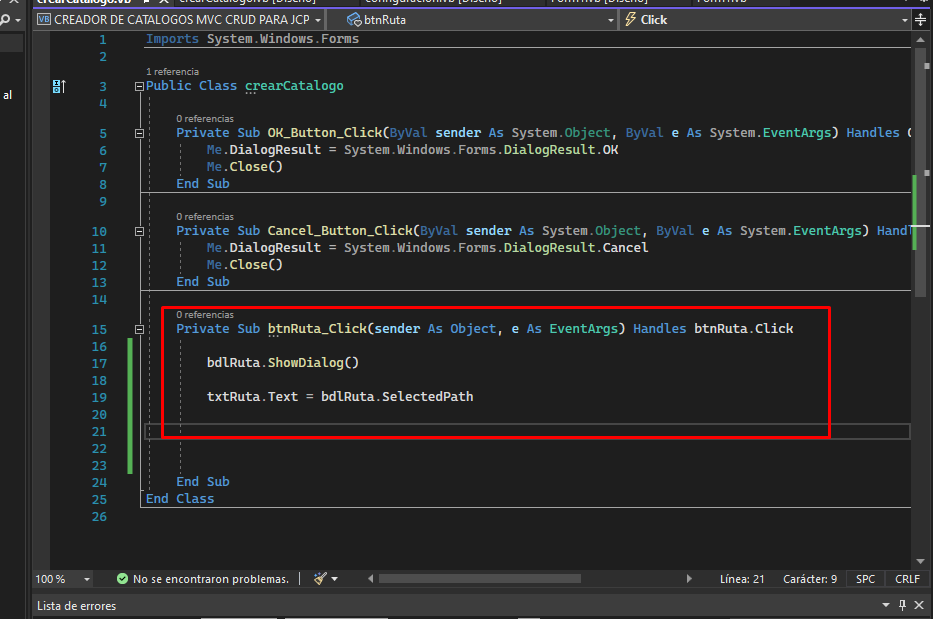
Task: Click the split editor icon at top right
Action: [x=920, y=19]
